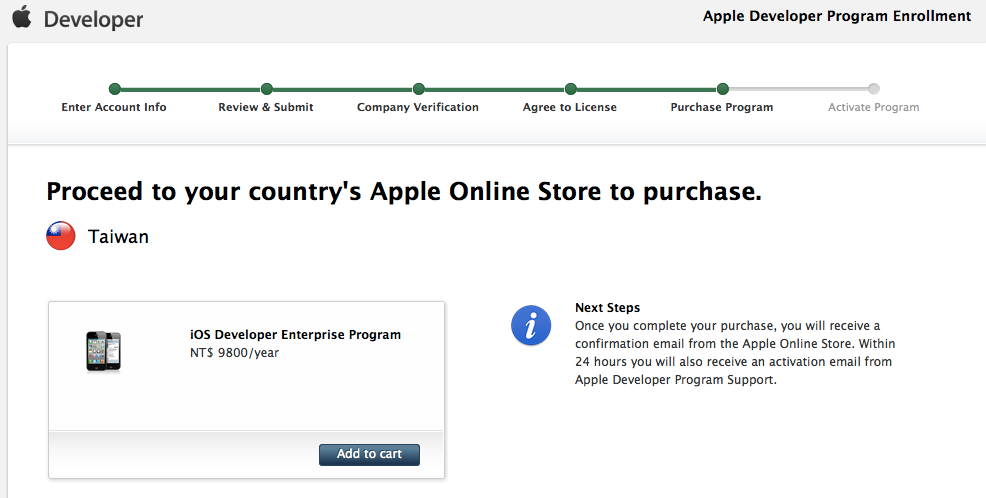Click the Enter Account Info label

tap(114, 107)
